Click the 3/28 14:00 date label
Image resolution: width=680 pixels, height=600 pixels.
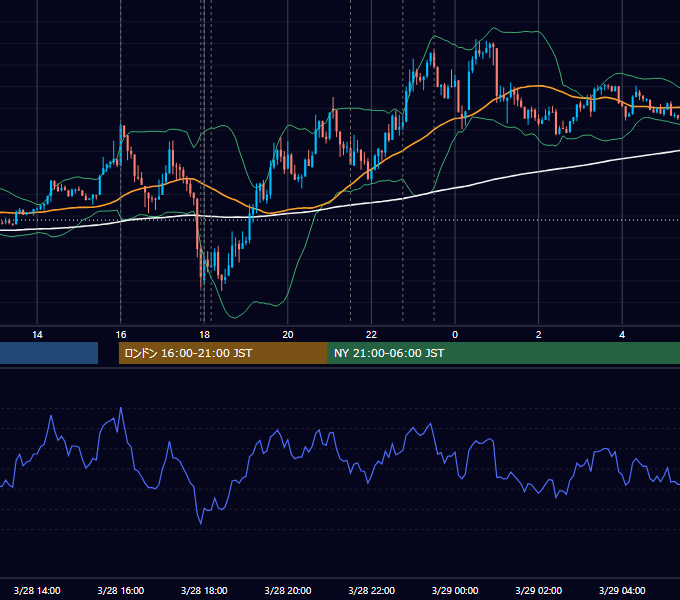coord(37,590)
